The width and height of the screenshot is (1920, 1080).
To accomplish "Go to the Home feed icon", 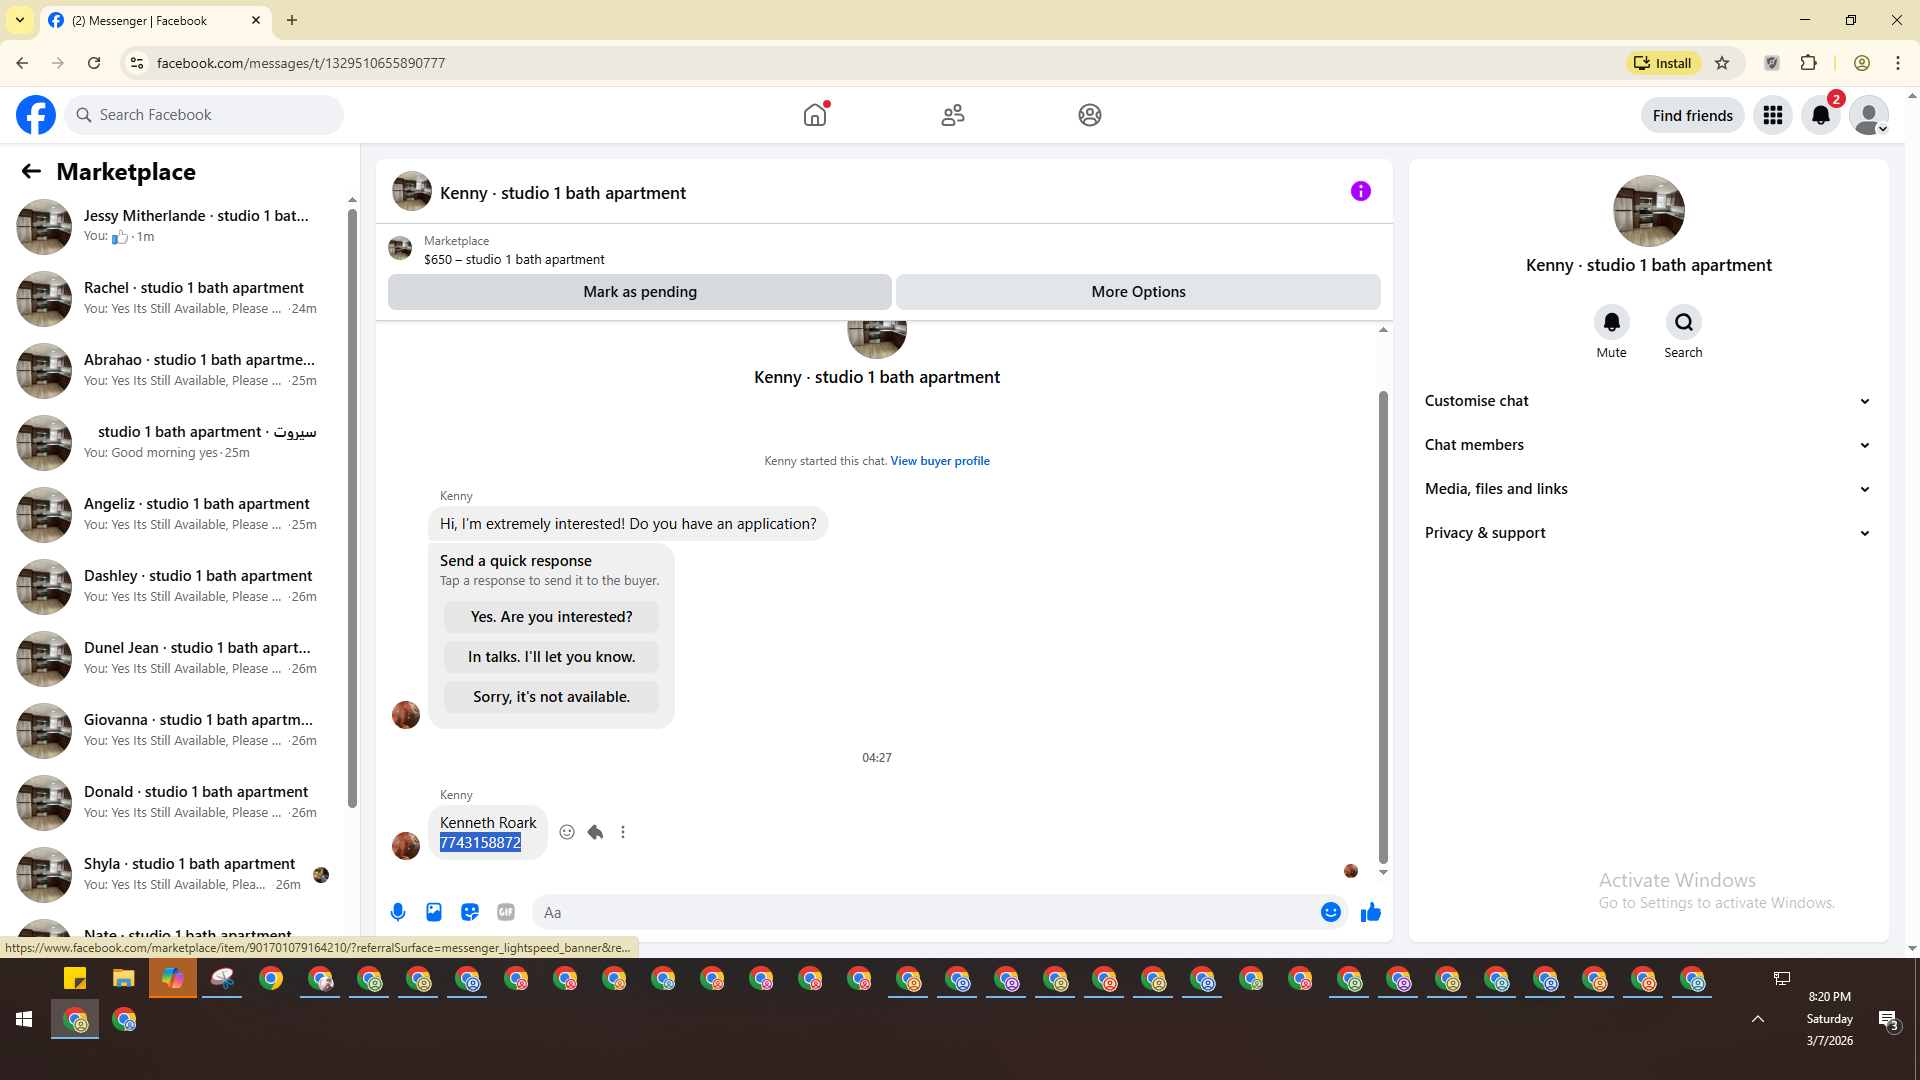I will click(815, 115).
